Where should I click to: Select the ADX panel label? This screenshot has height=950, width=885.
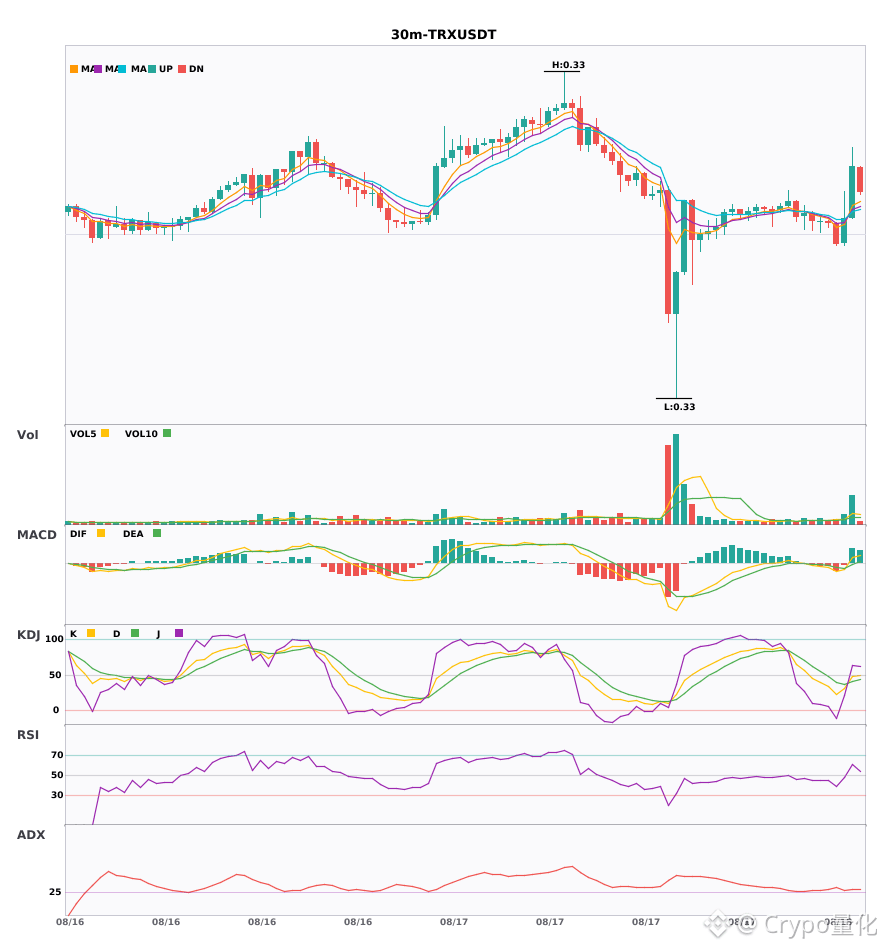click(x=31, y=834)
